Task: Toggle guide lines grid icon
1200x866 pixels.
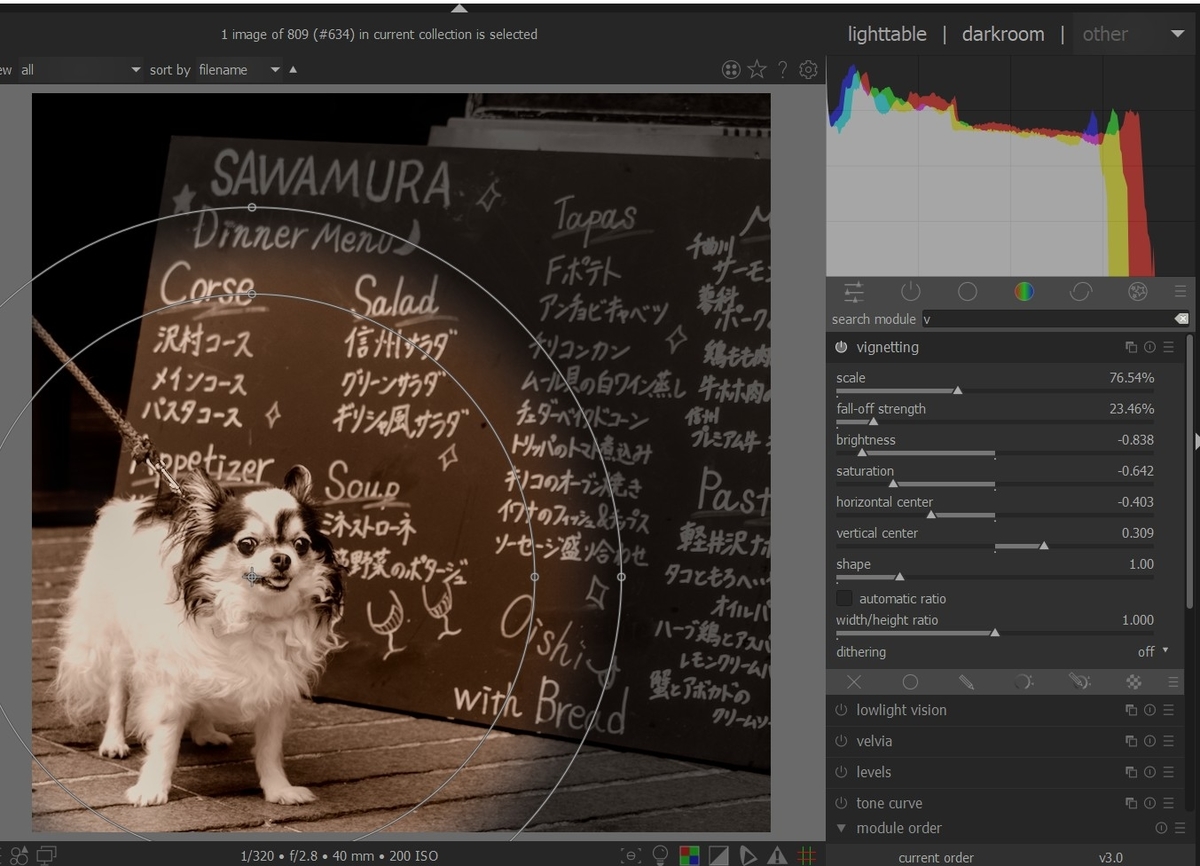Action: 807,855
